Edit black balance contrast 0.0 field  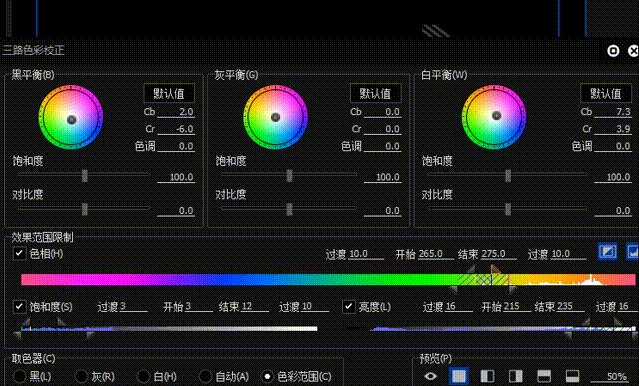tap(176, 211)
